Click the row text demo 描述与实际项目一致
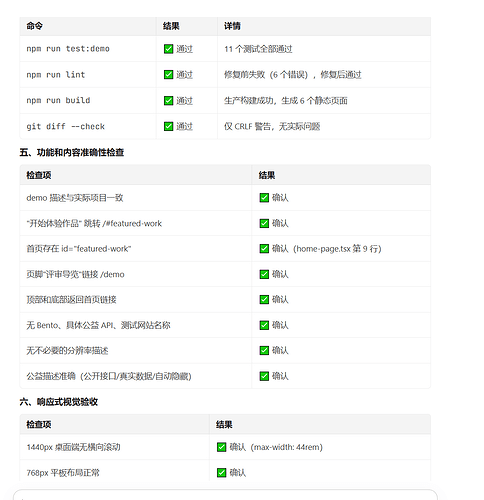 point(75,198)
